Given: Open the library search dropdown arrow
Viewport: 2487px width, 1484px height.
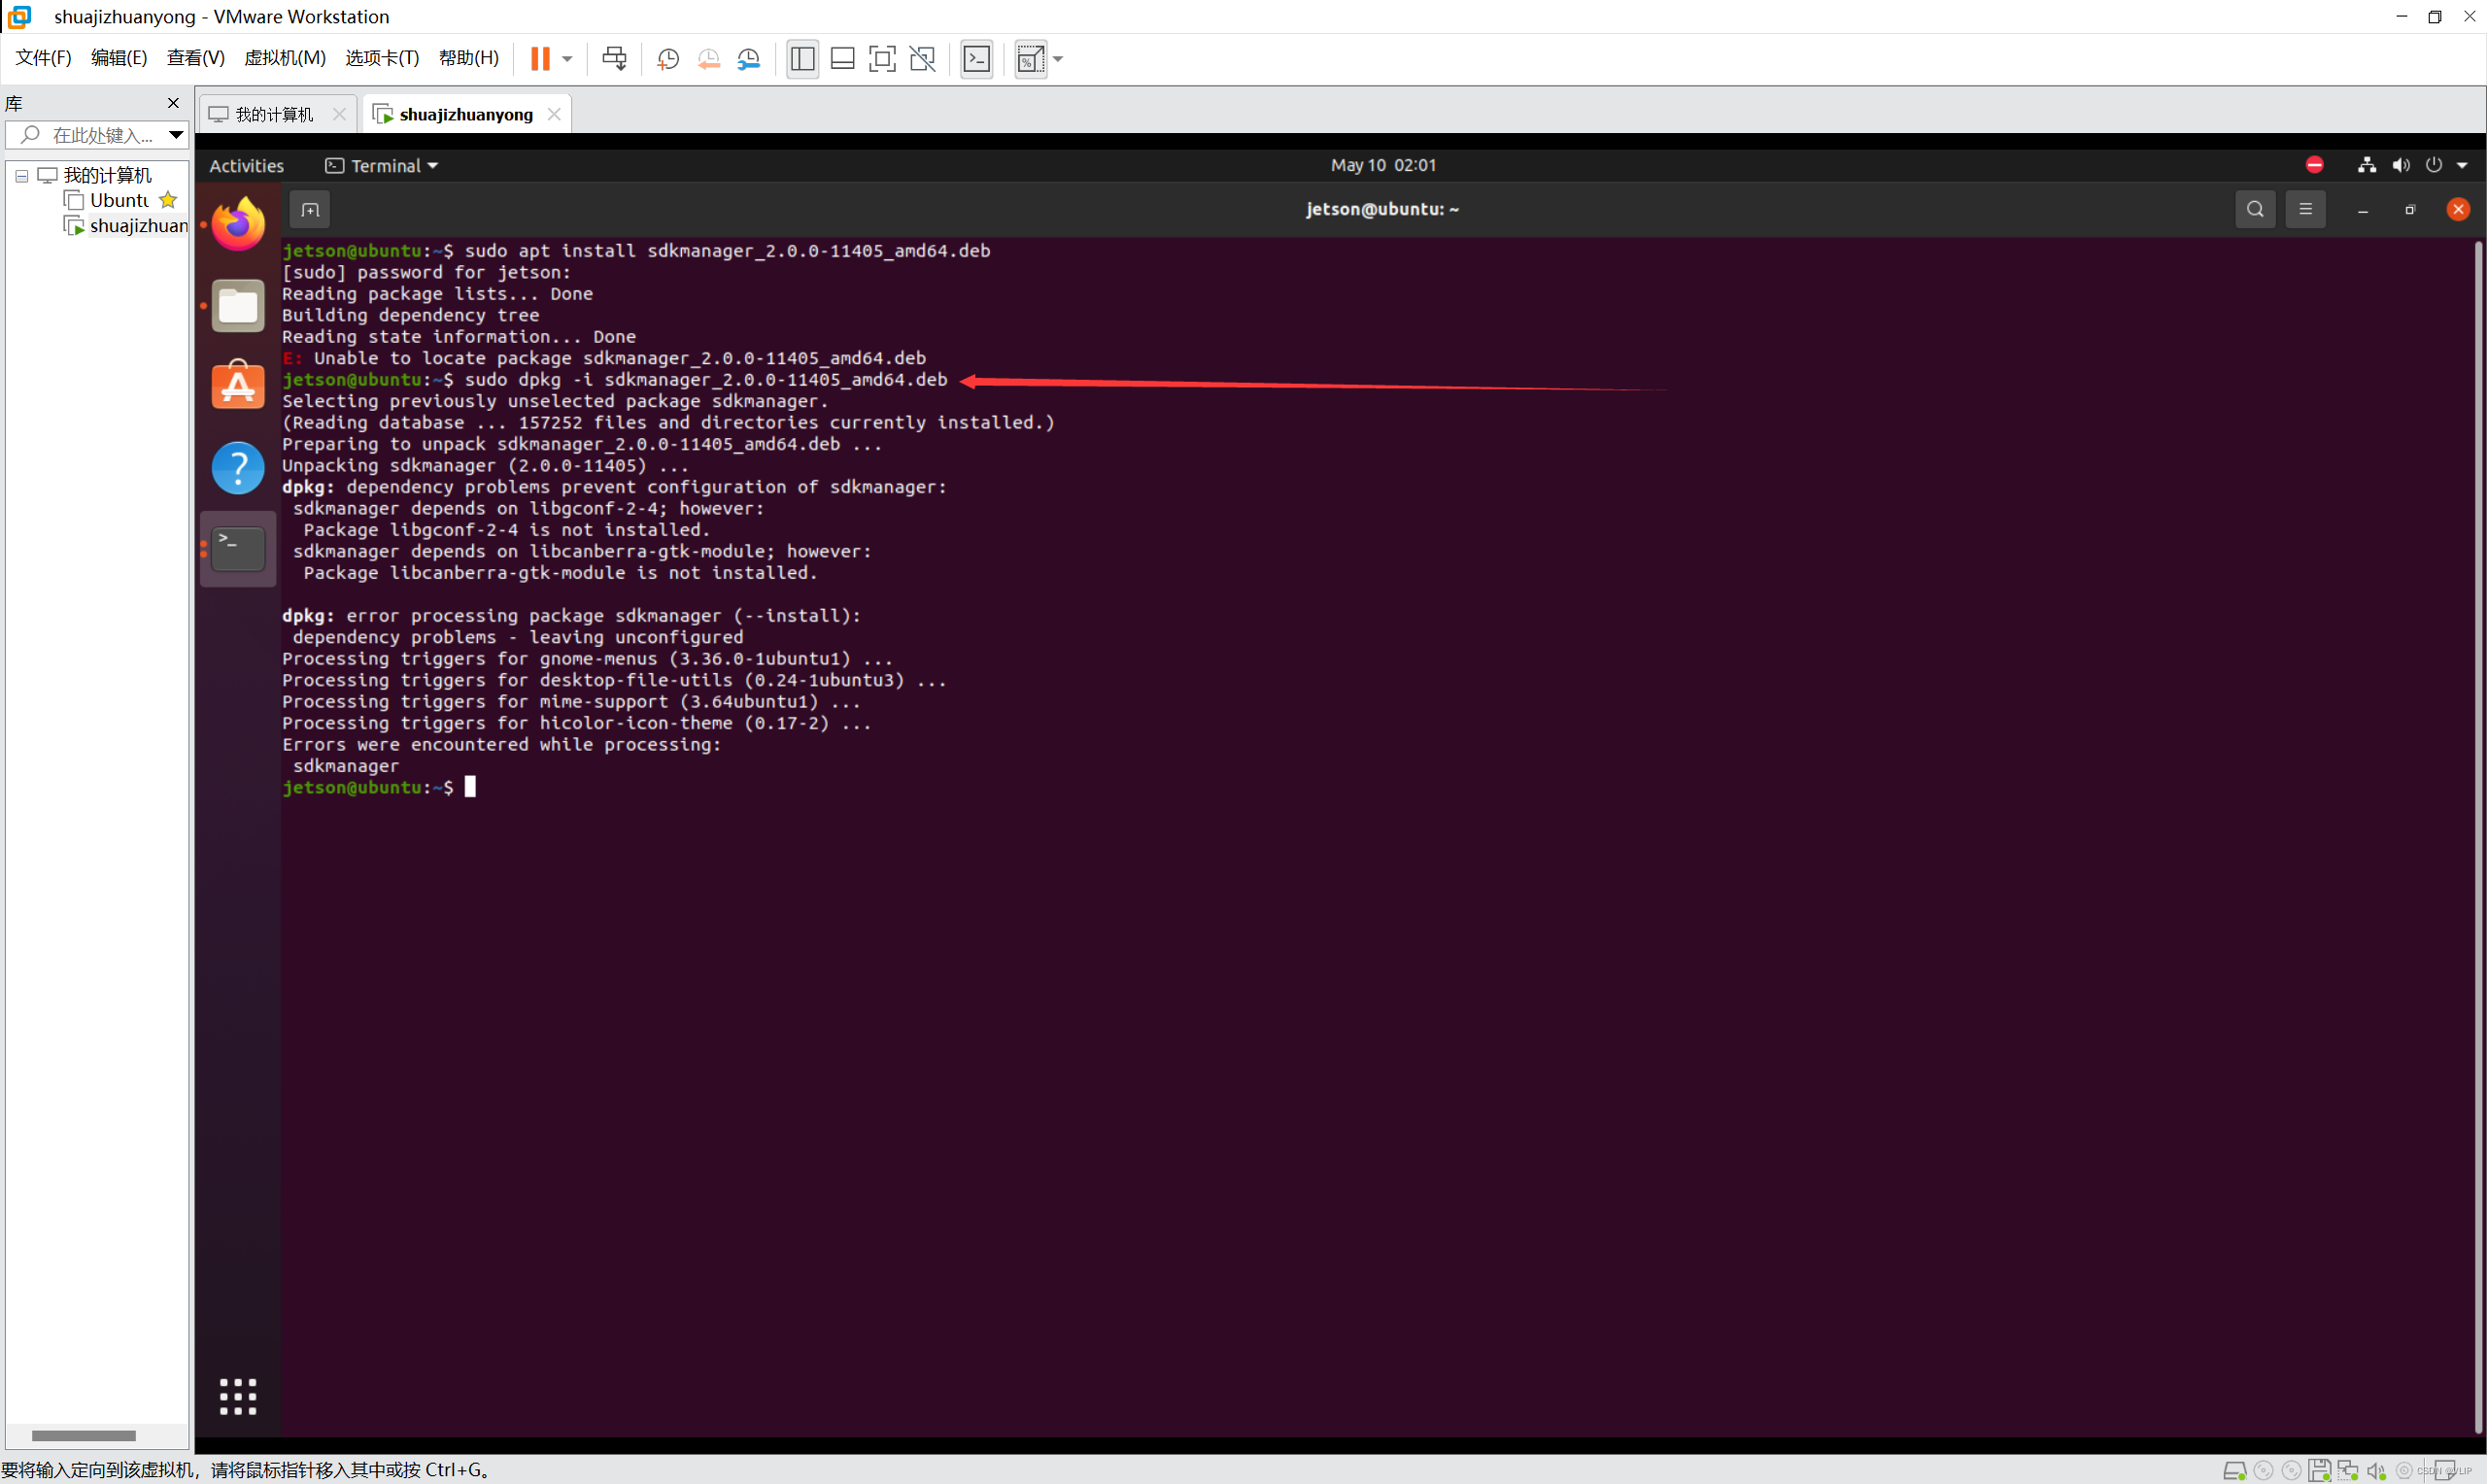Looking at the screenshot, I should tap(176, 134).
